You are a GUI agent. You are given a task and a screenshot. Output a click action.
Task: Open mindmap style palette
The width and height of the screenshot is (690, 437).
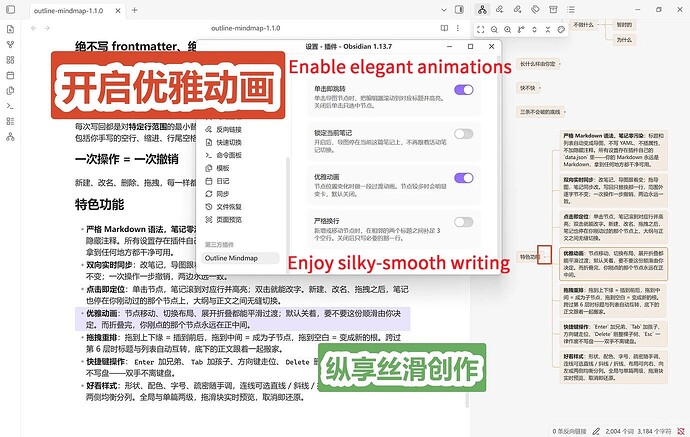(x=561, y=29)
